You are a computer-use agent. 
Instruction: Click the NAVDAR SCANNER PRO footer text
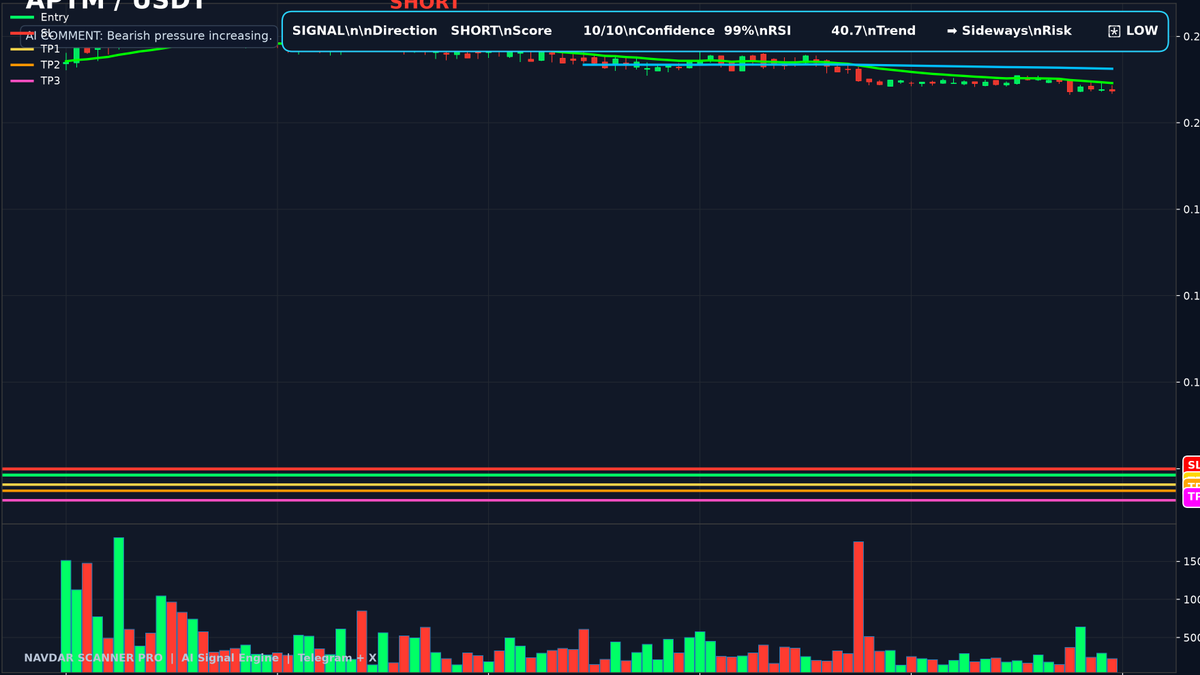(x=93, y=658)
